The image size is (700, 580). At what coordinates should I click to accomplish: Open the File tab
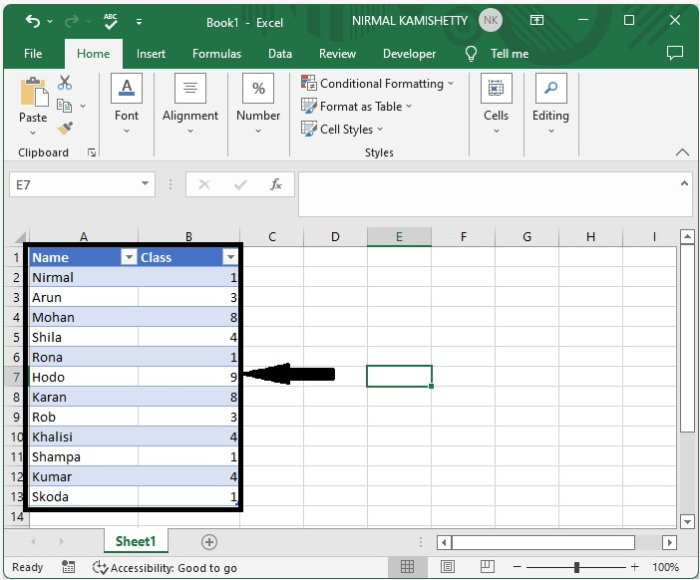point(33,54)
